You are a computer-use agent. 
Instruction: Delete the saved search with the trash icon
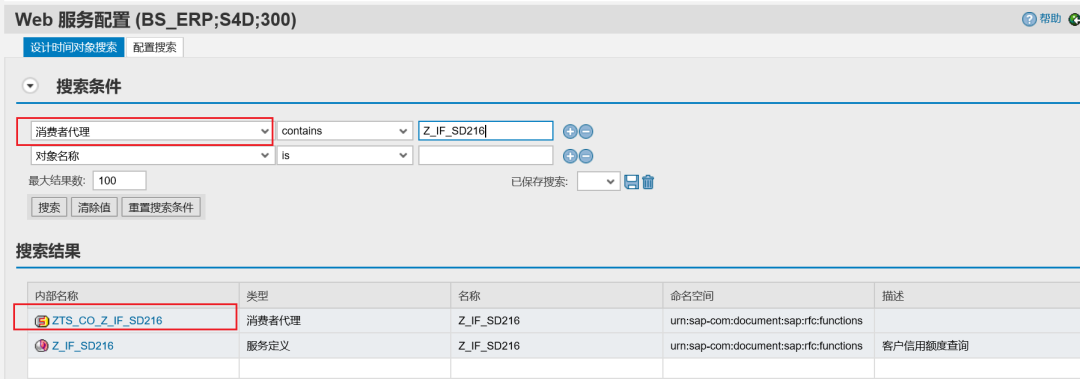(647, 181)
